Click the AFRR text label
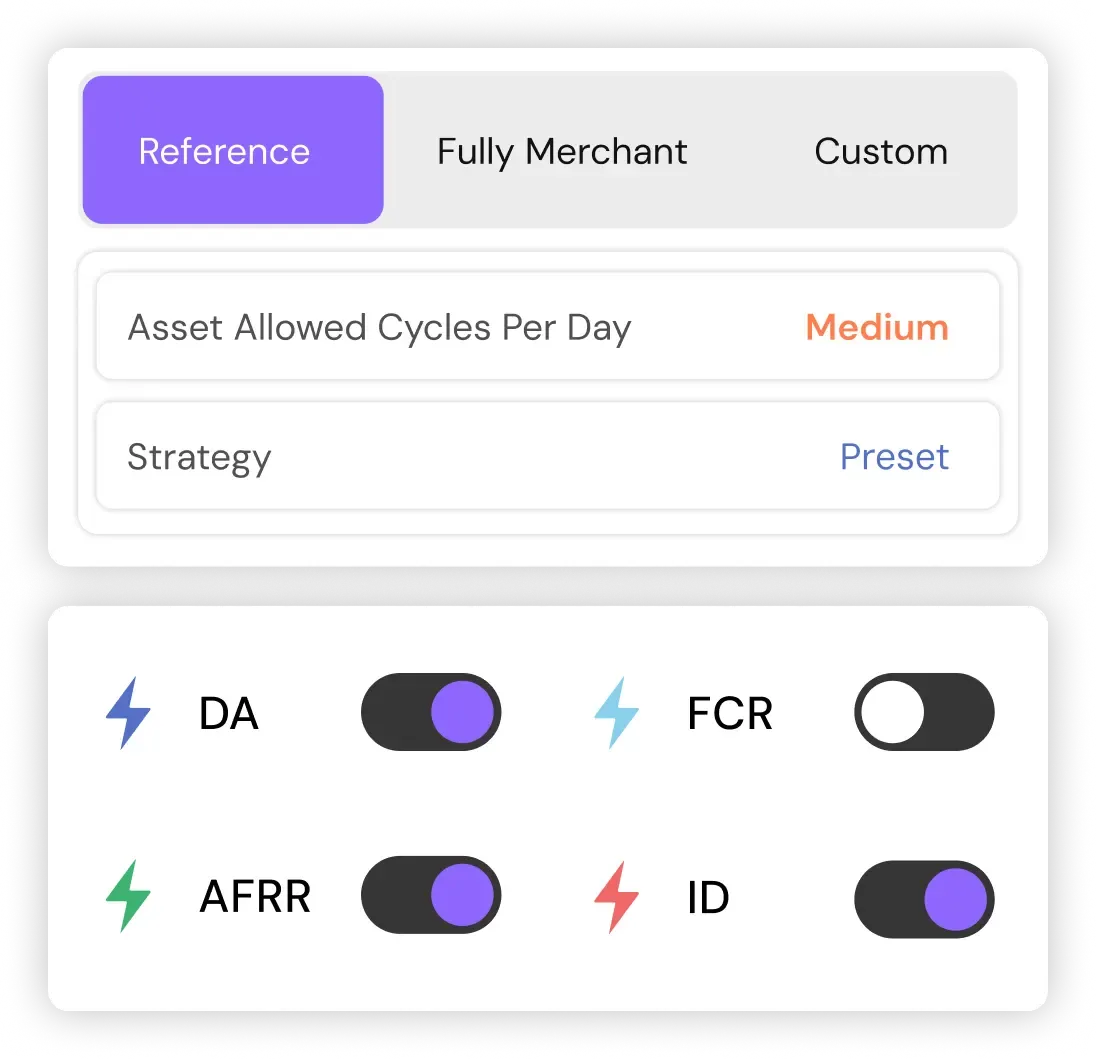This screenshot has height=1059, width=1096. 255,896
